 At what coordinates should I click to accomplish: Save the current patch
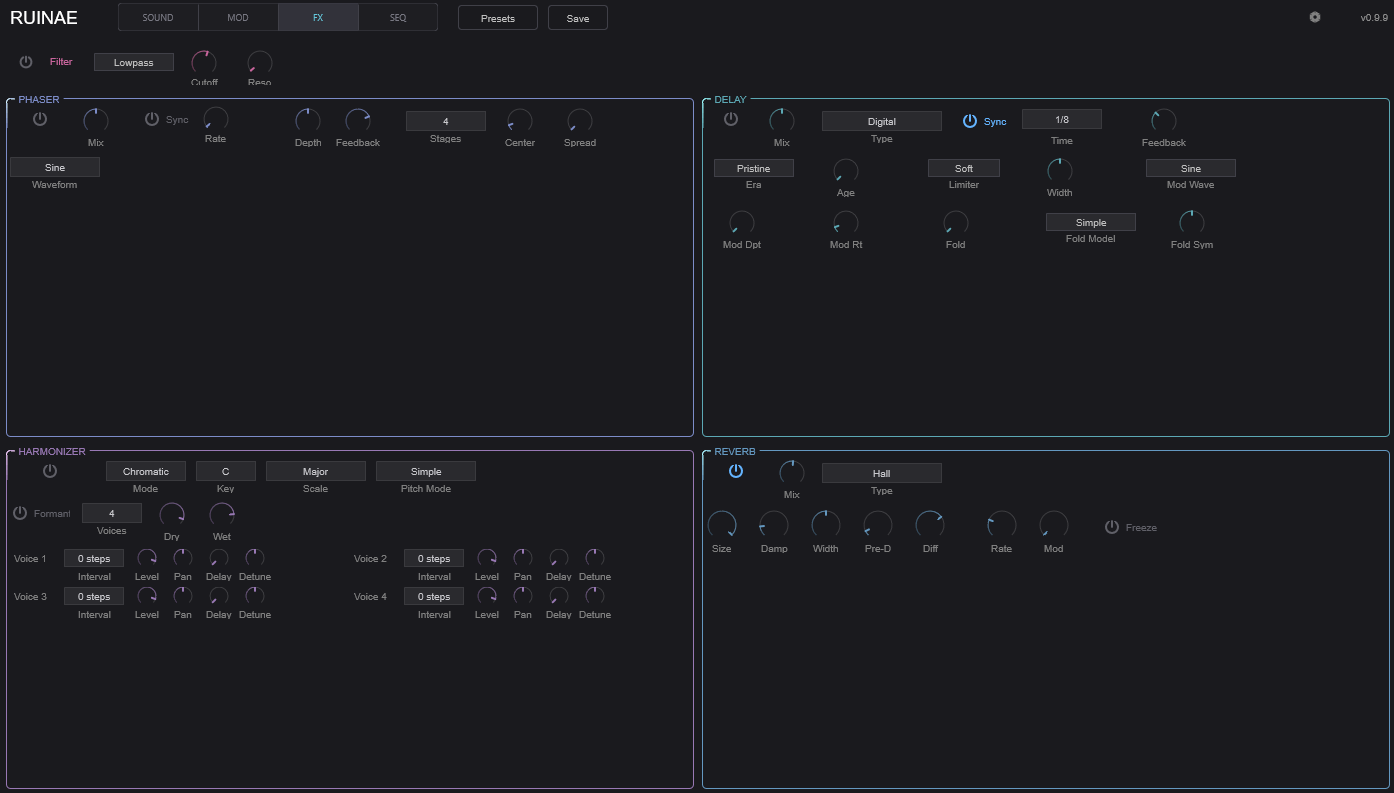coord(577,17)
